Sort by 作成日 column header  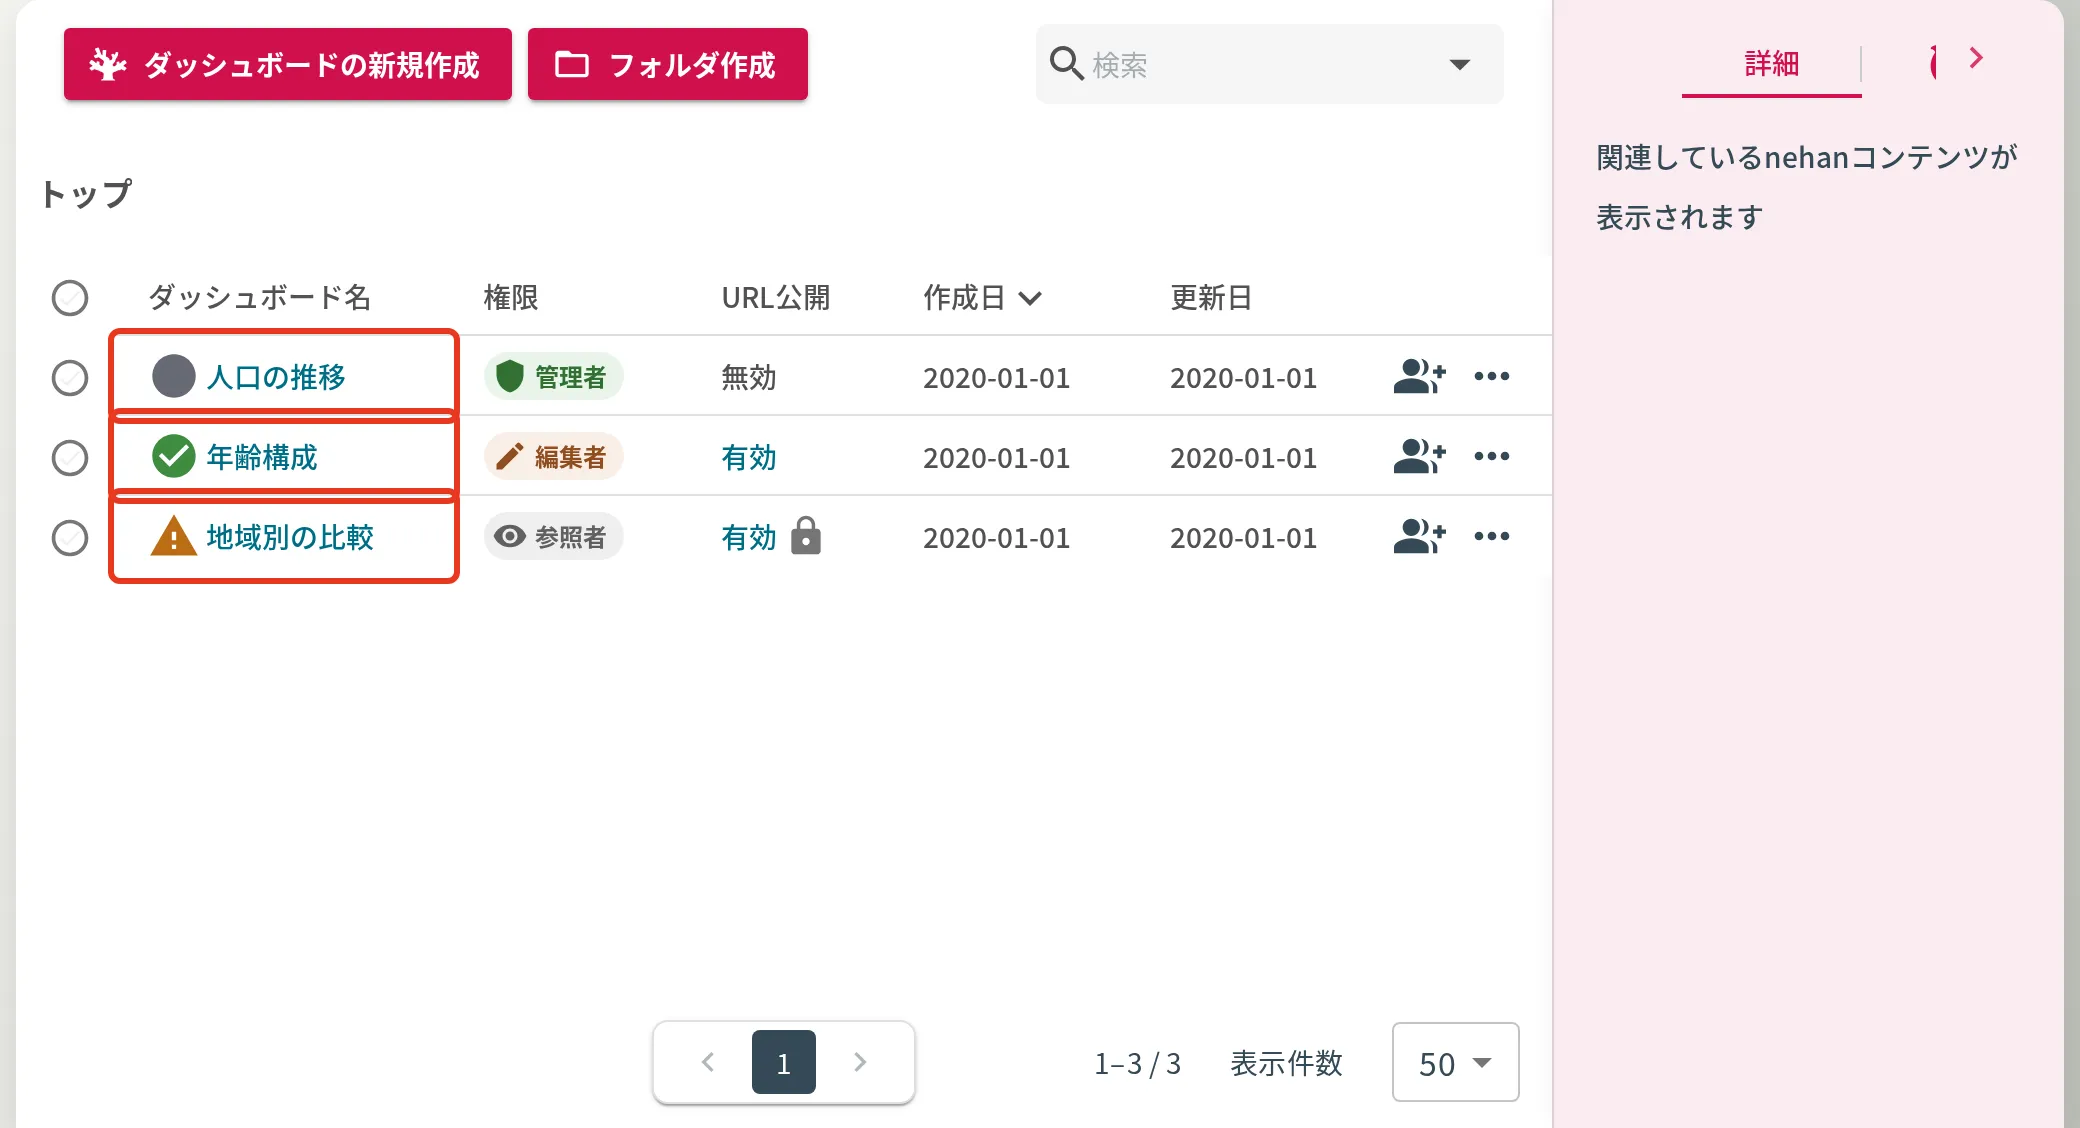pos(982,298)
